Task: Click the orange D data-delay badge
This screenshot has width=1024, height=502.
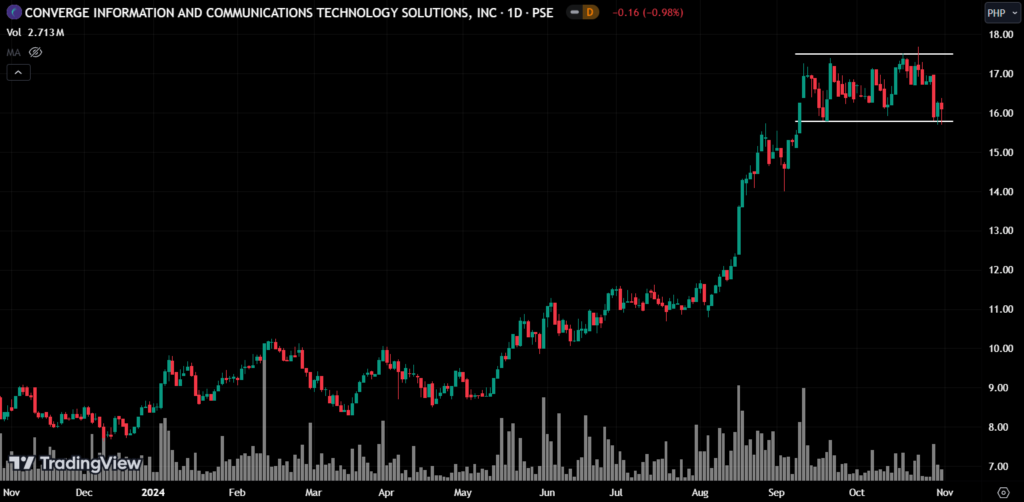Action: coord(591,12)
